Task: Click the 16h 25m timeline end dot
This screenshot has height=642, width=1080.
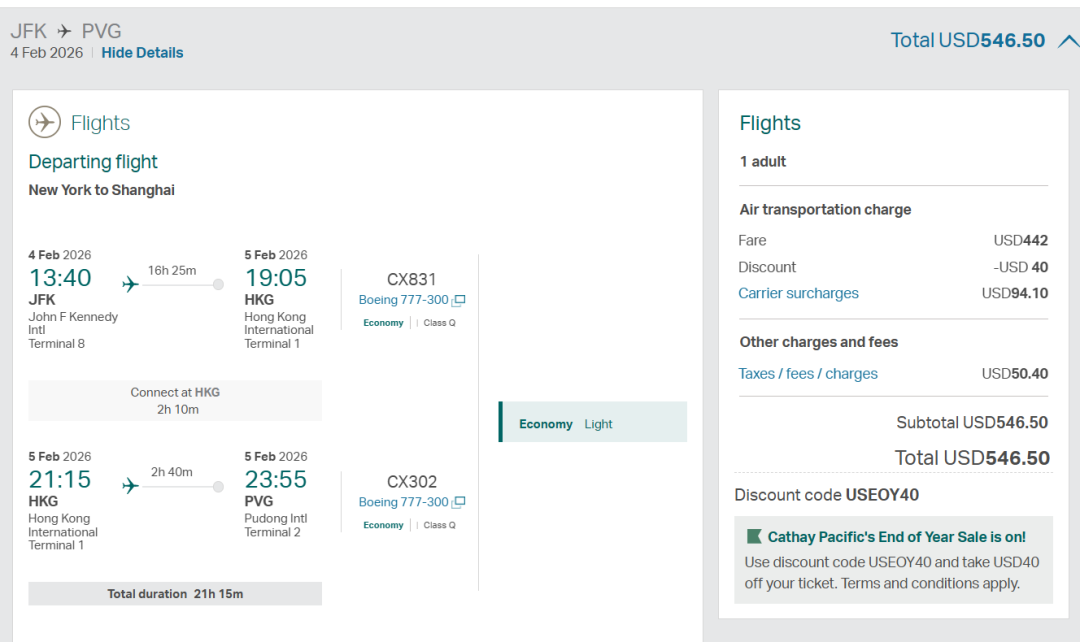Action: (x=218, y=285)
